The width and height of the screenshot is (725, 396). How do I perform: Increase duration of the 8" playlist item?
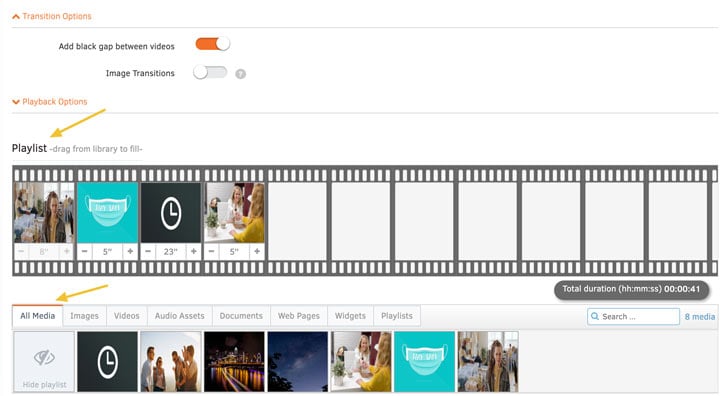pos(67,251)
